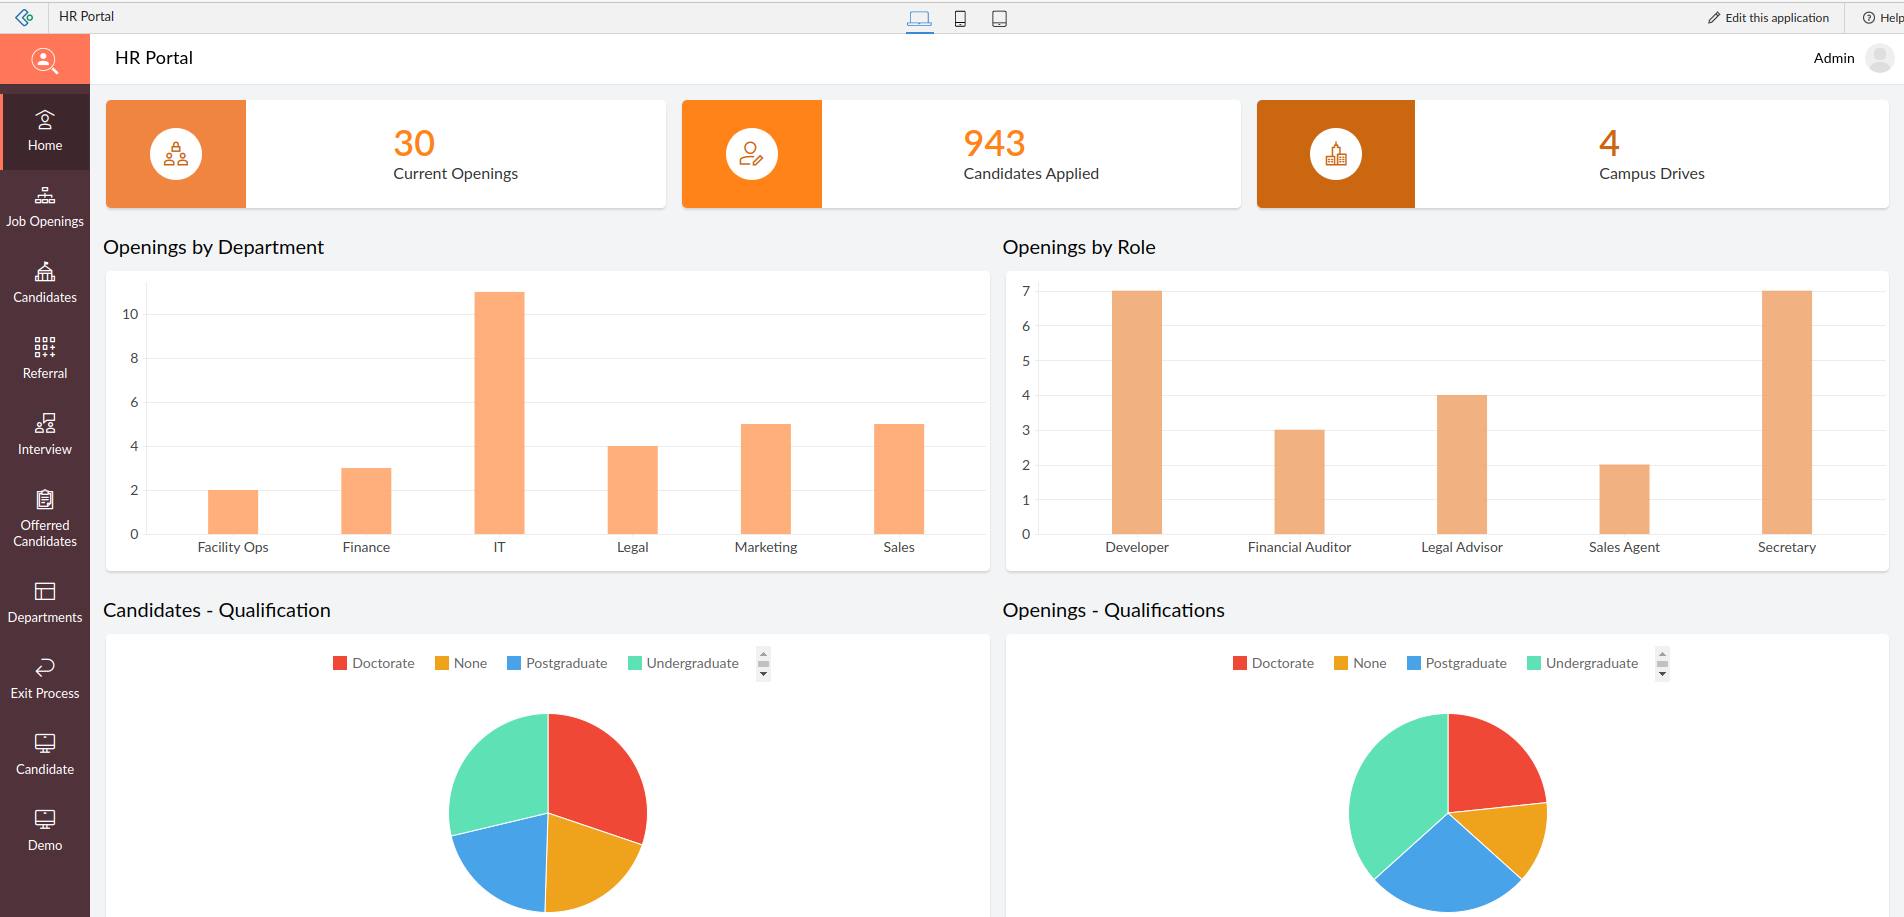Switch to mobile phone preview mode
Screen dimensions: 1904x917
click(960, 17)
